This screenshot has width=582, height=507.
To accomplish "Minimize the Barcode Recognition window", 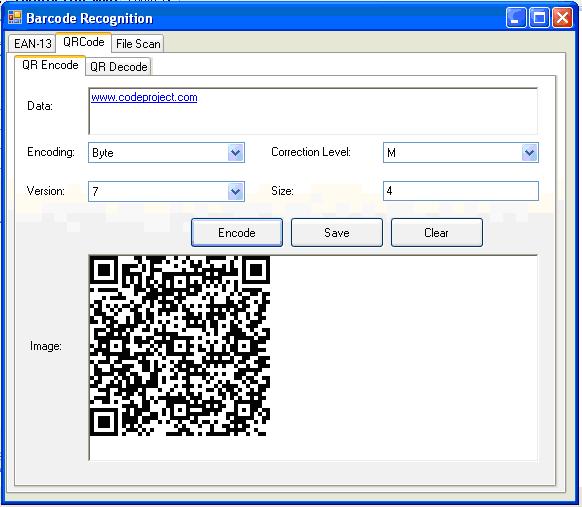I will click(516, 17).
